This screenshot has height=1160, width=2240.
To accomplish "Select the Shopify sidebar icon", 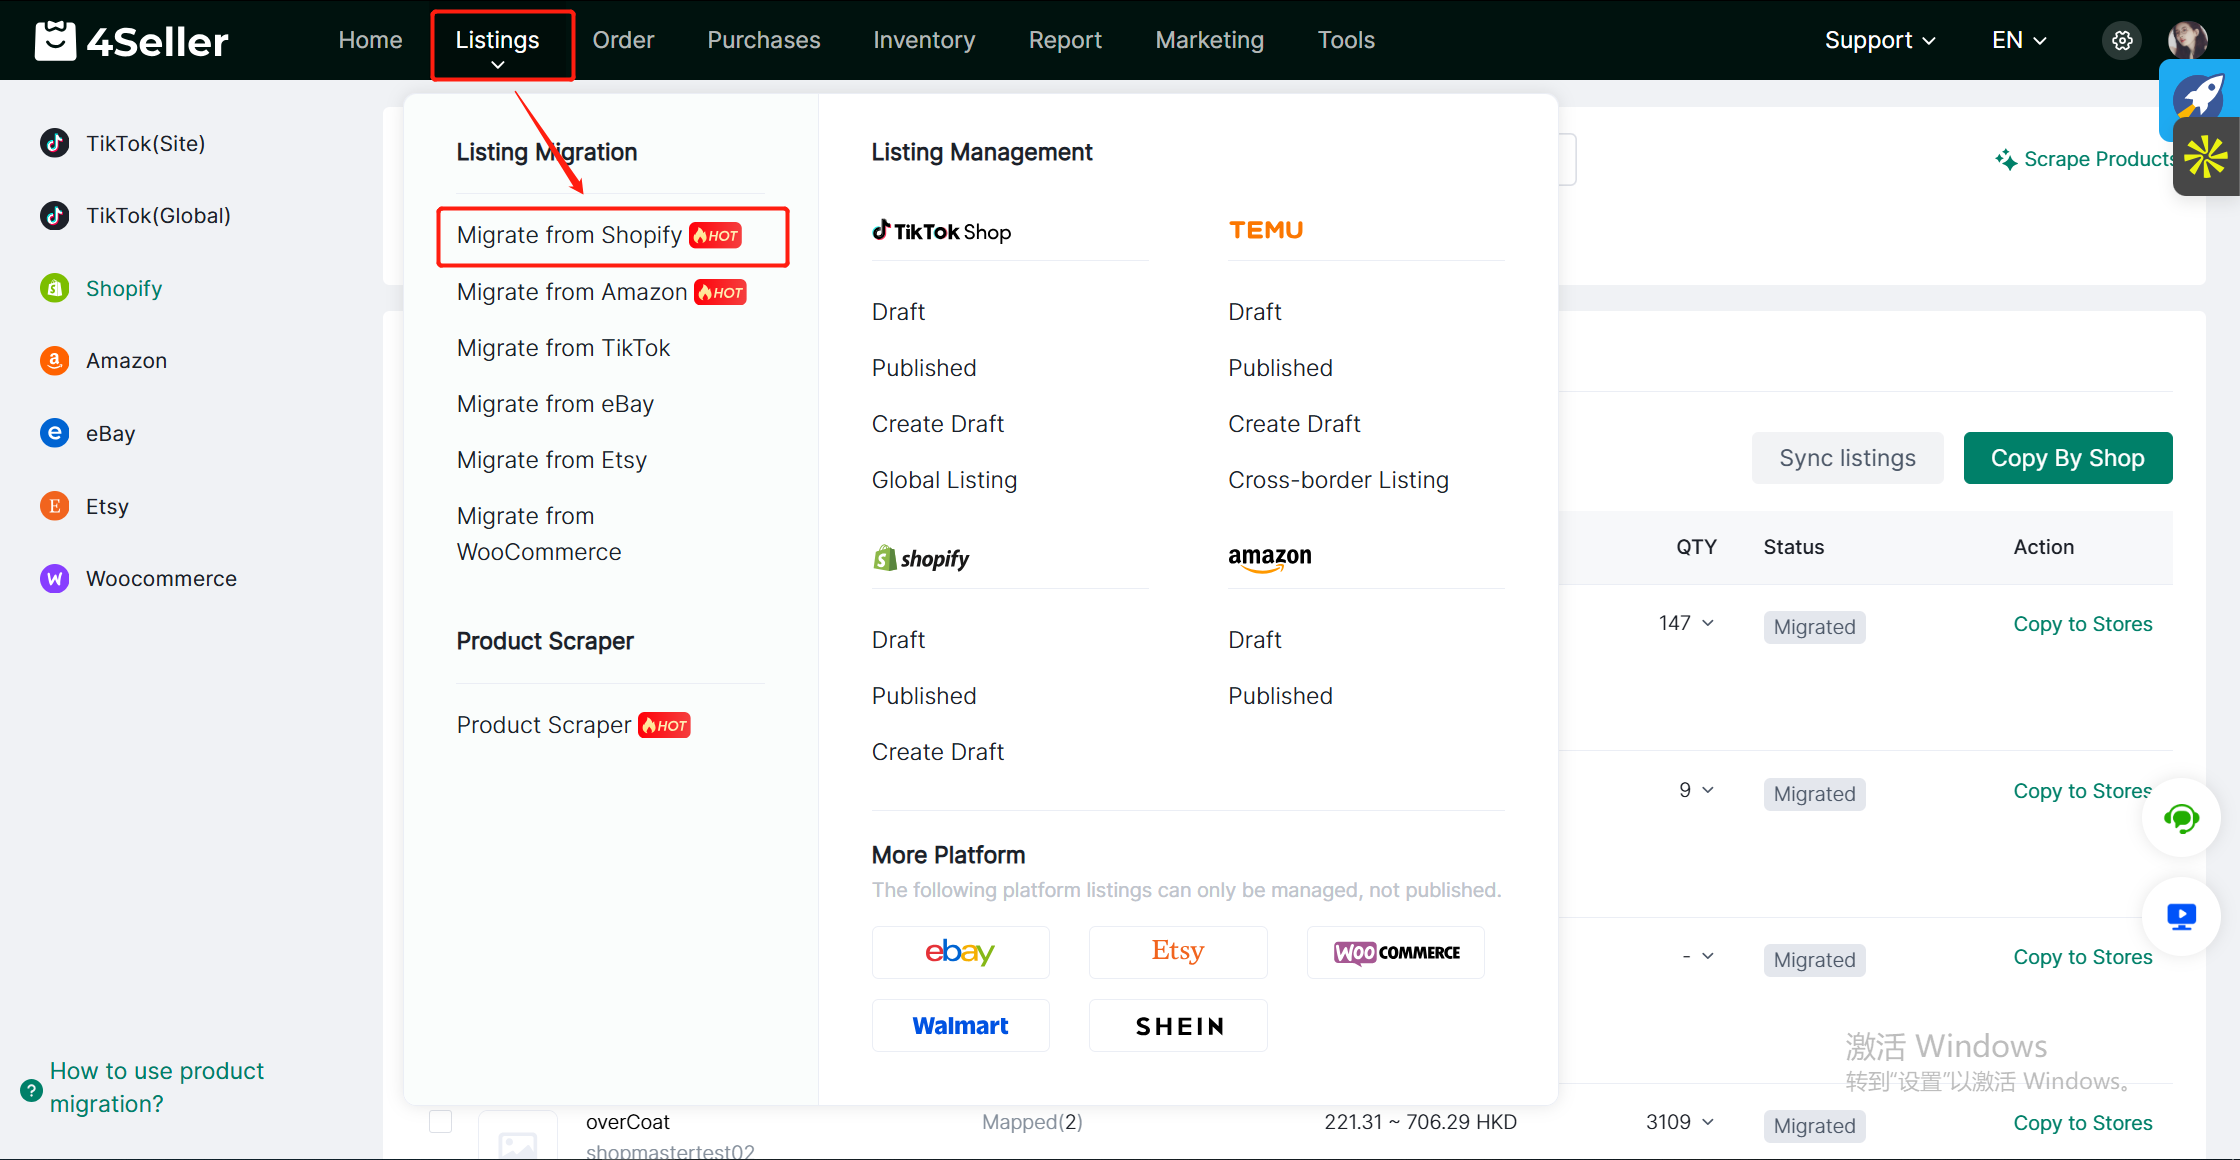I will pos(55,288).
